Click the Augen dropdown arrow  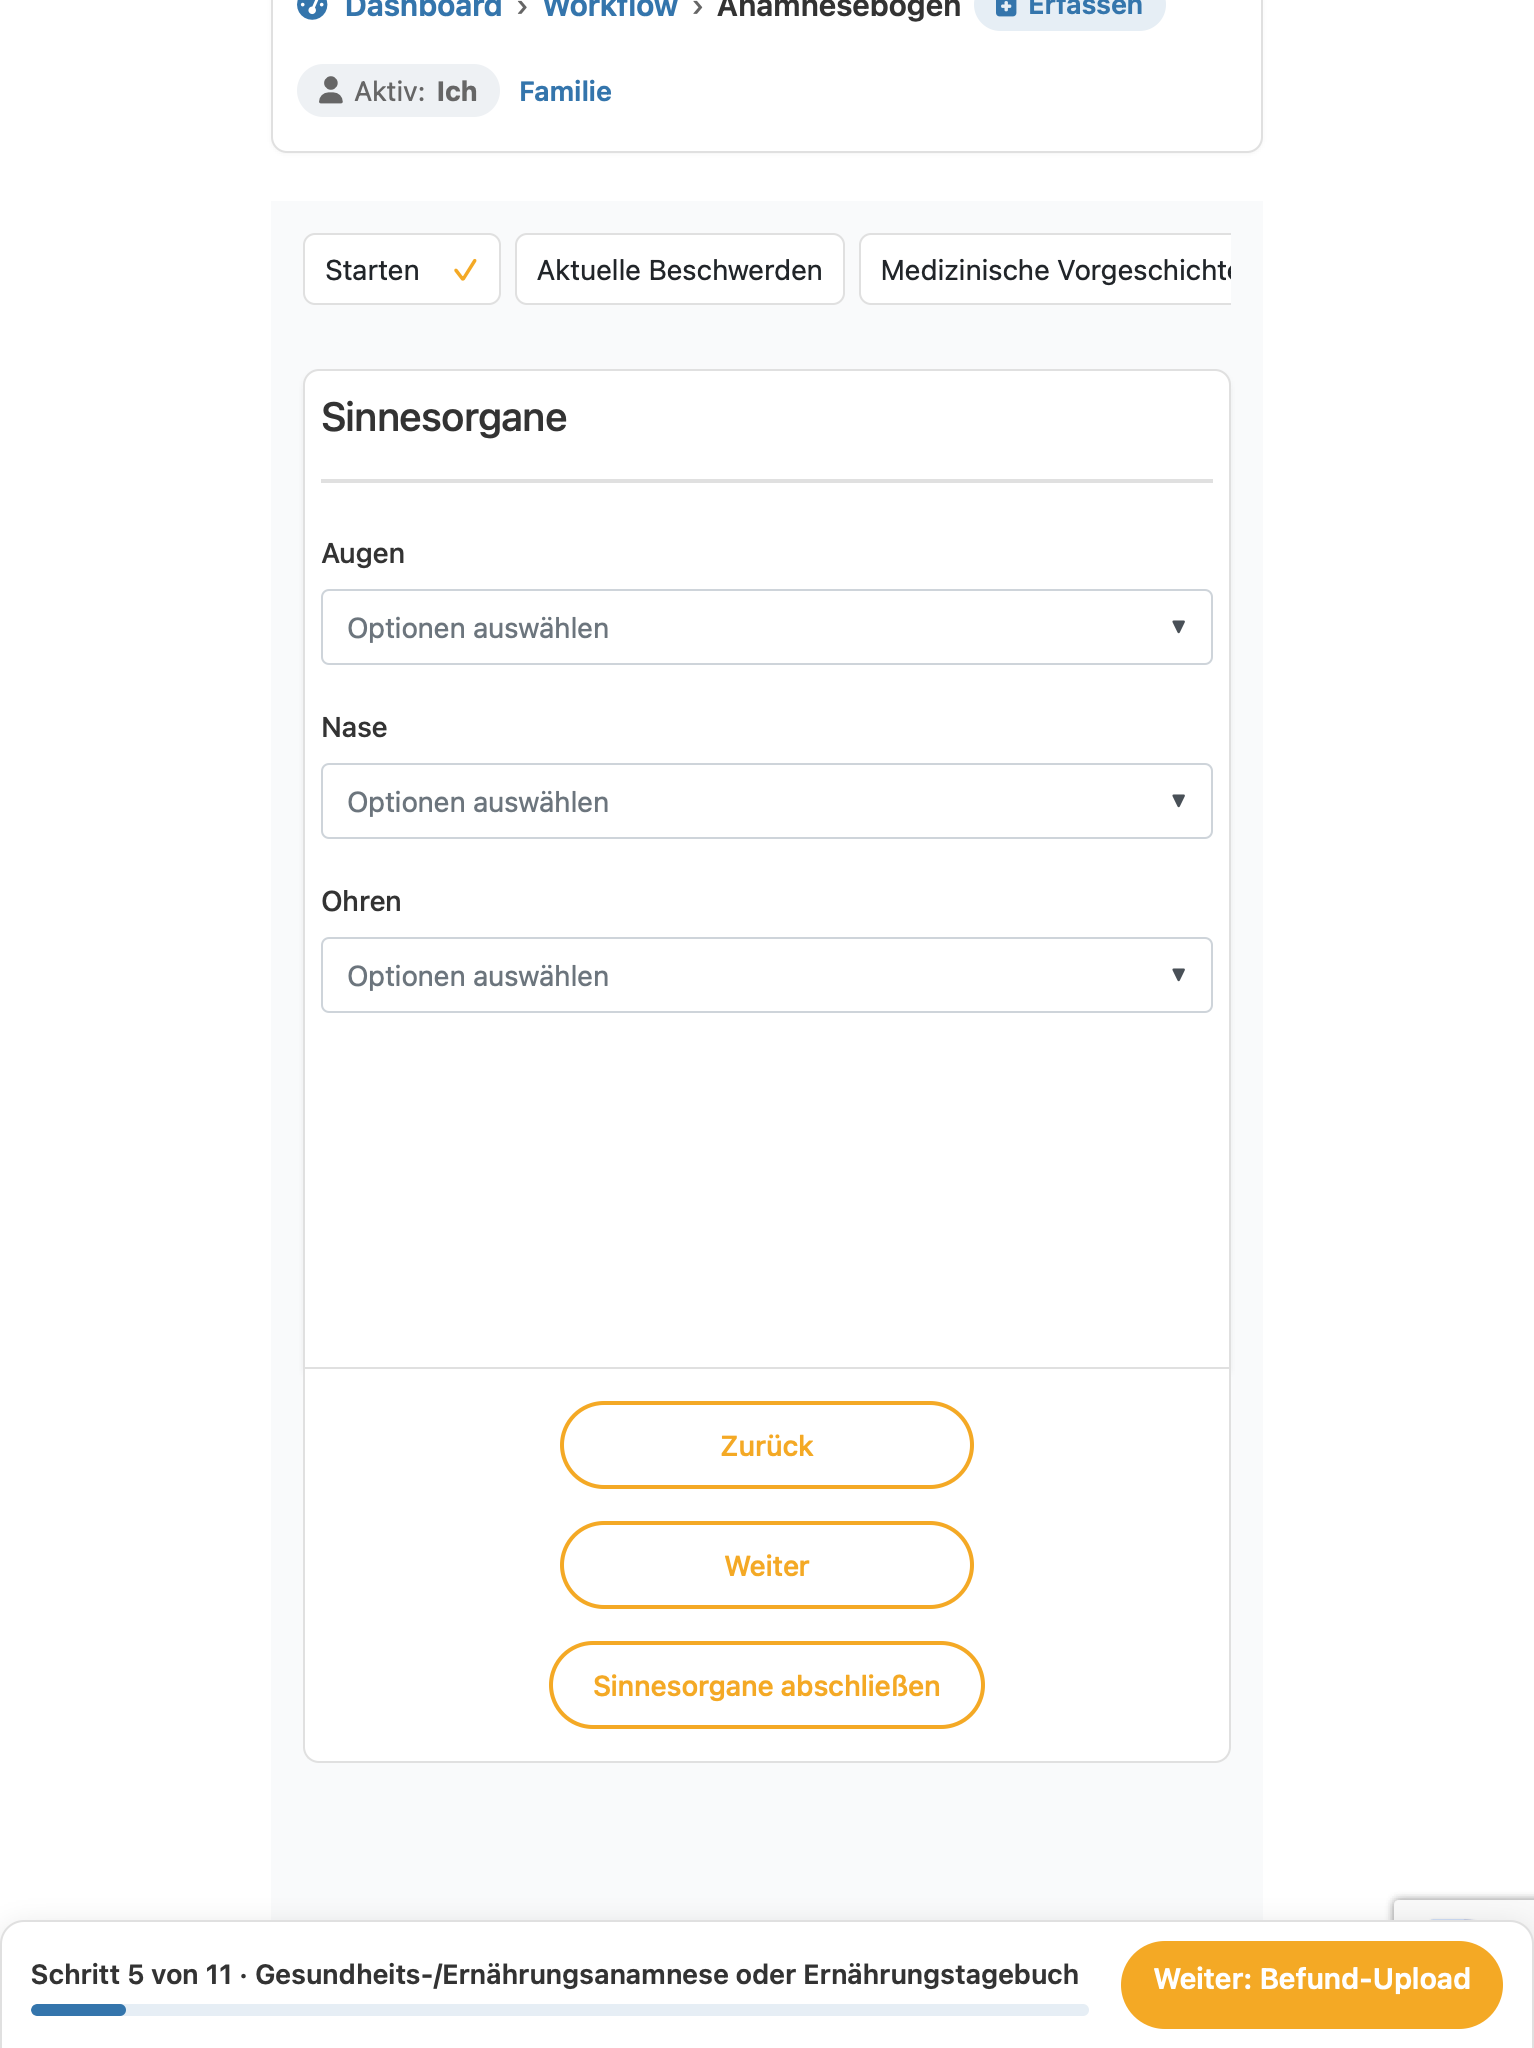tap(1178, 627)
